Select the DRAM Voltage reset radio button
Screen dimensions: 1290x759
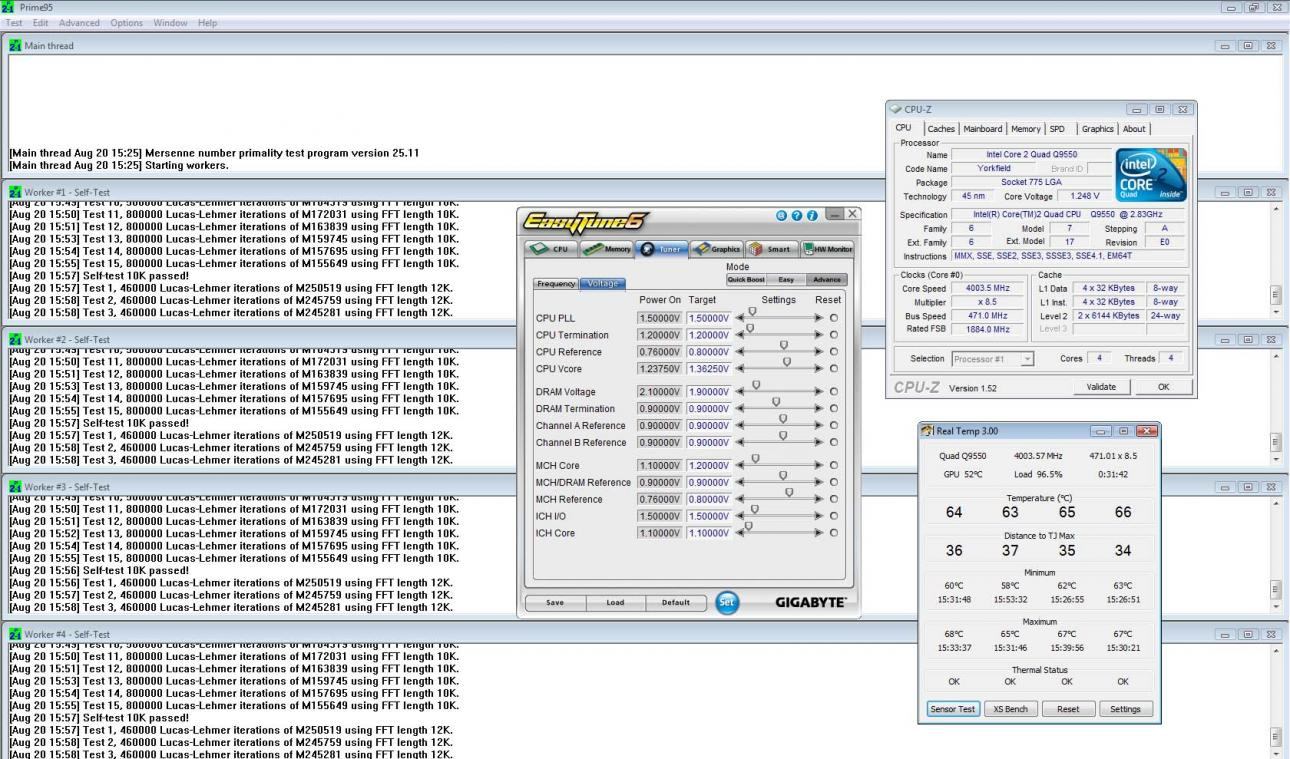tap(834, 392)
